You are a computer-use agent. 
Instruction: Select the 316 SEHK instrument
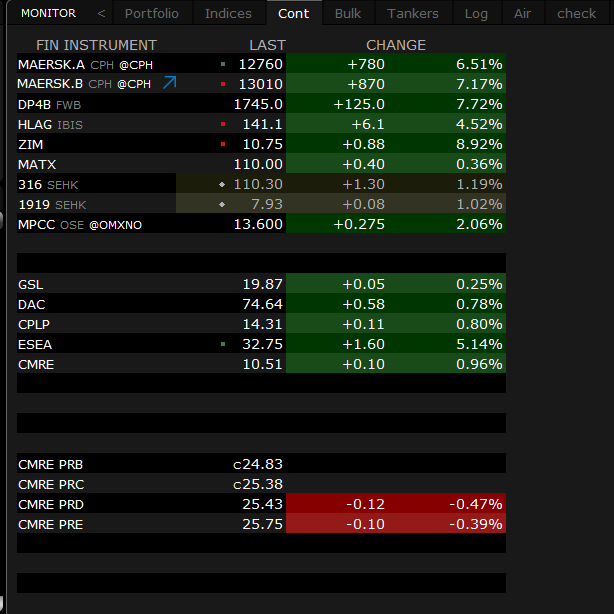[48, 184]
